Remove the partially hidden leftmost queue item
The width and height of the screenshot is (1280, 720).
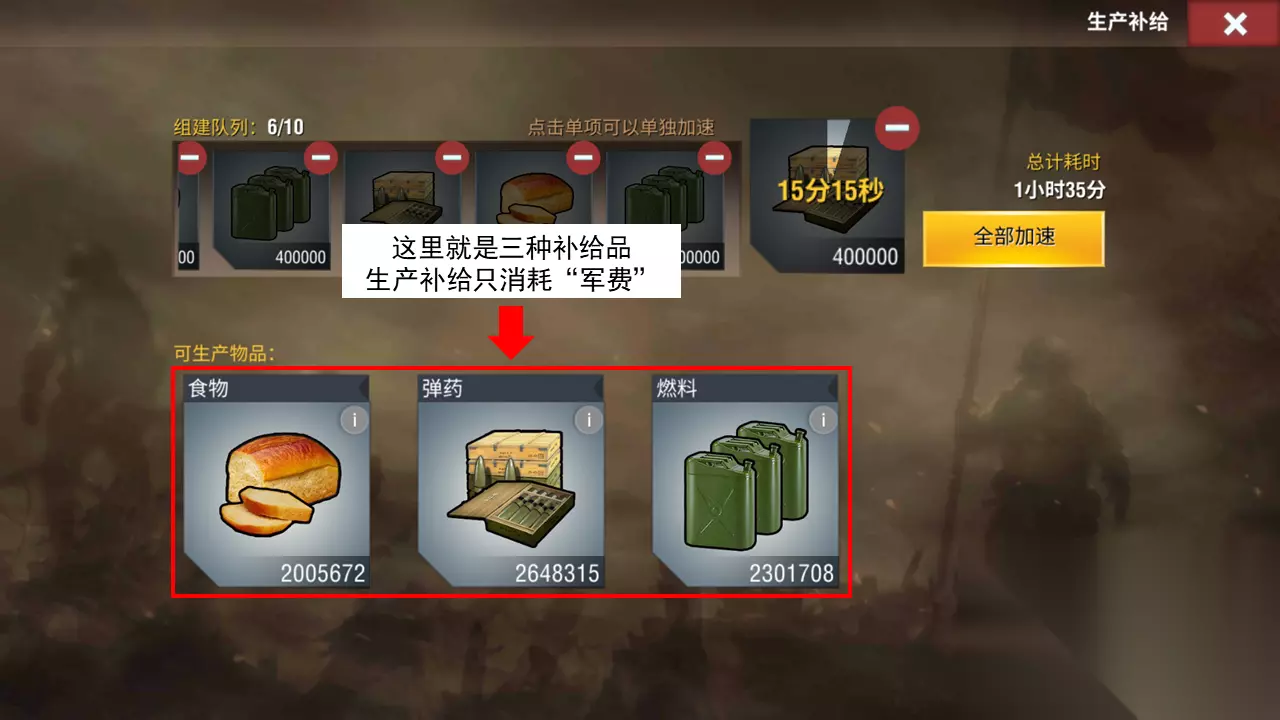pyautogui.click(x=190, y=158)
